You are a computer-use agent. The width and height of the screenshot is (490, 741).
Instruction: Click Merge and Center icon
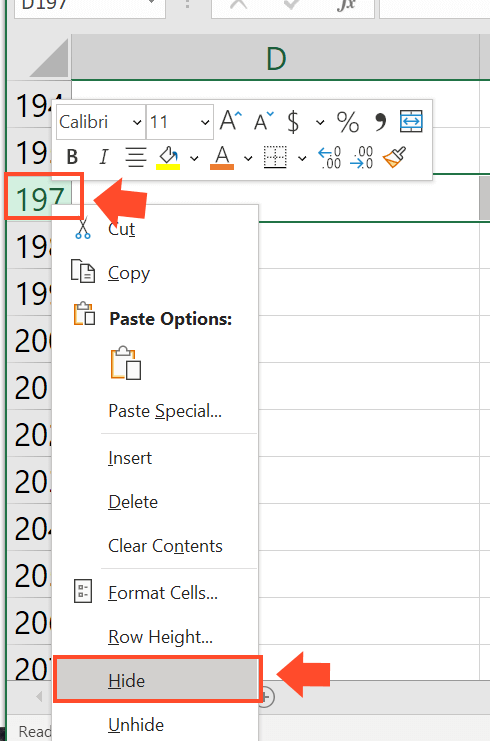[x=411, y=121]
